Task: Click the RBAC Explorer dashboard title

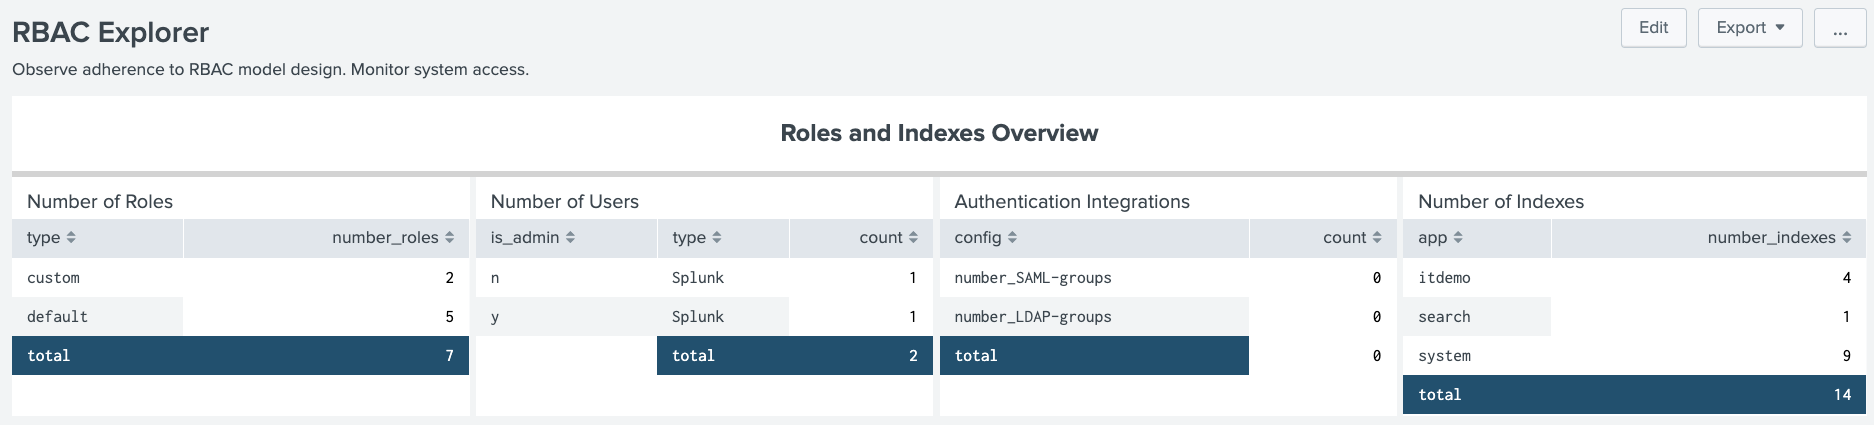Action: [111, 32]
